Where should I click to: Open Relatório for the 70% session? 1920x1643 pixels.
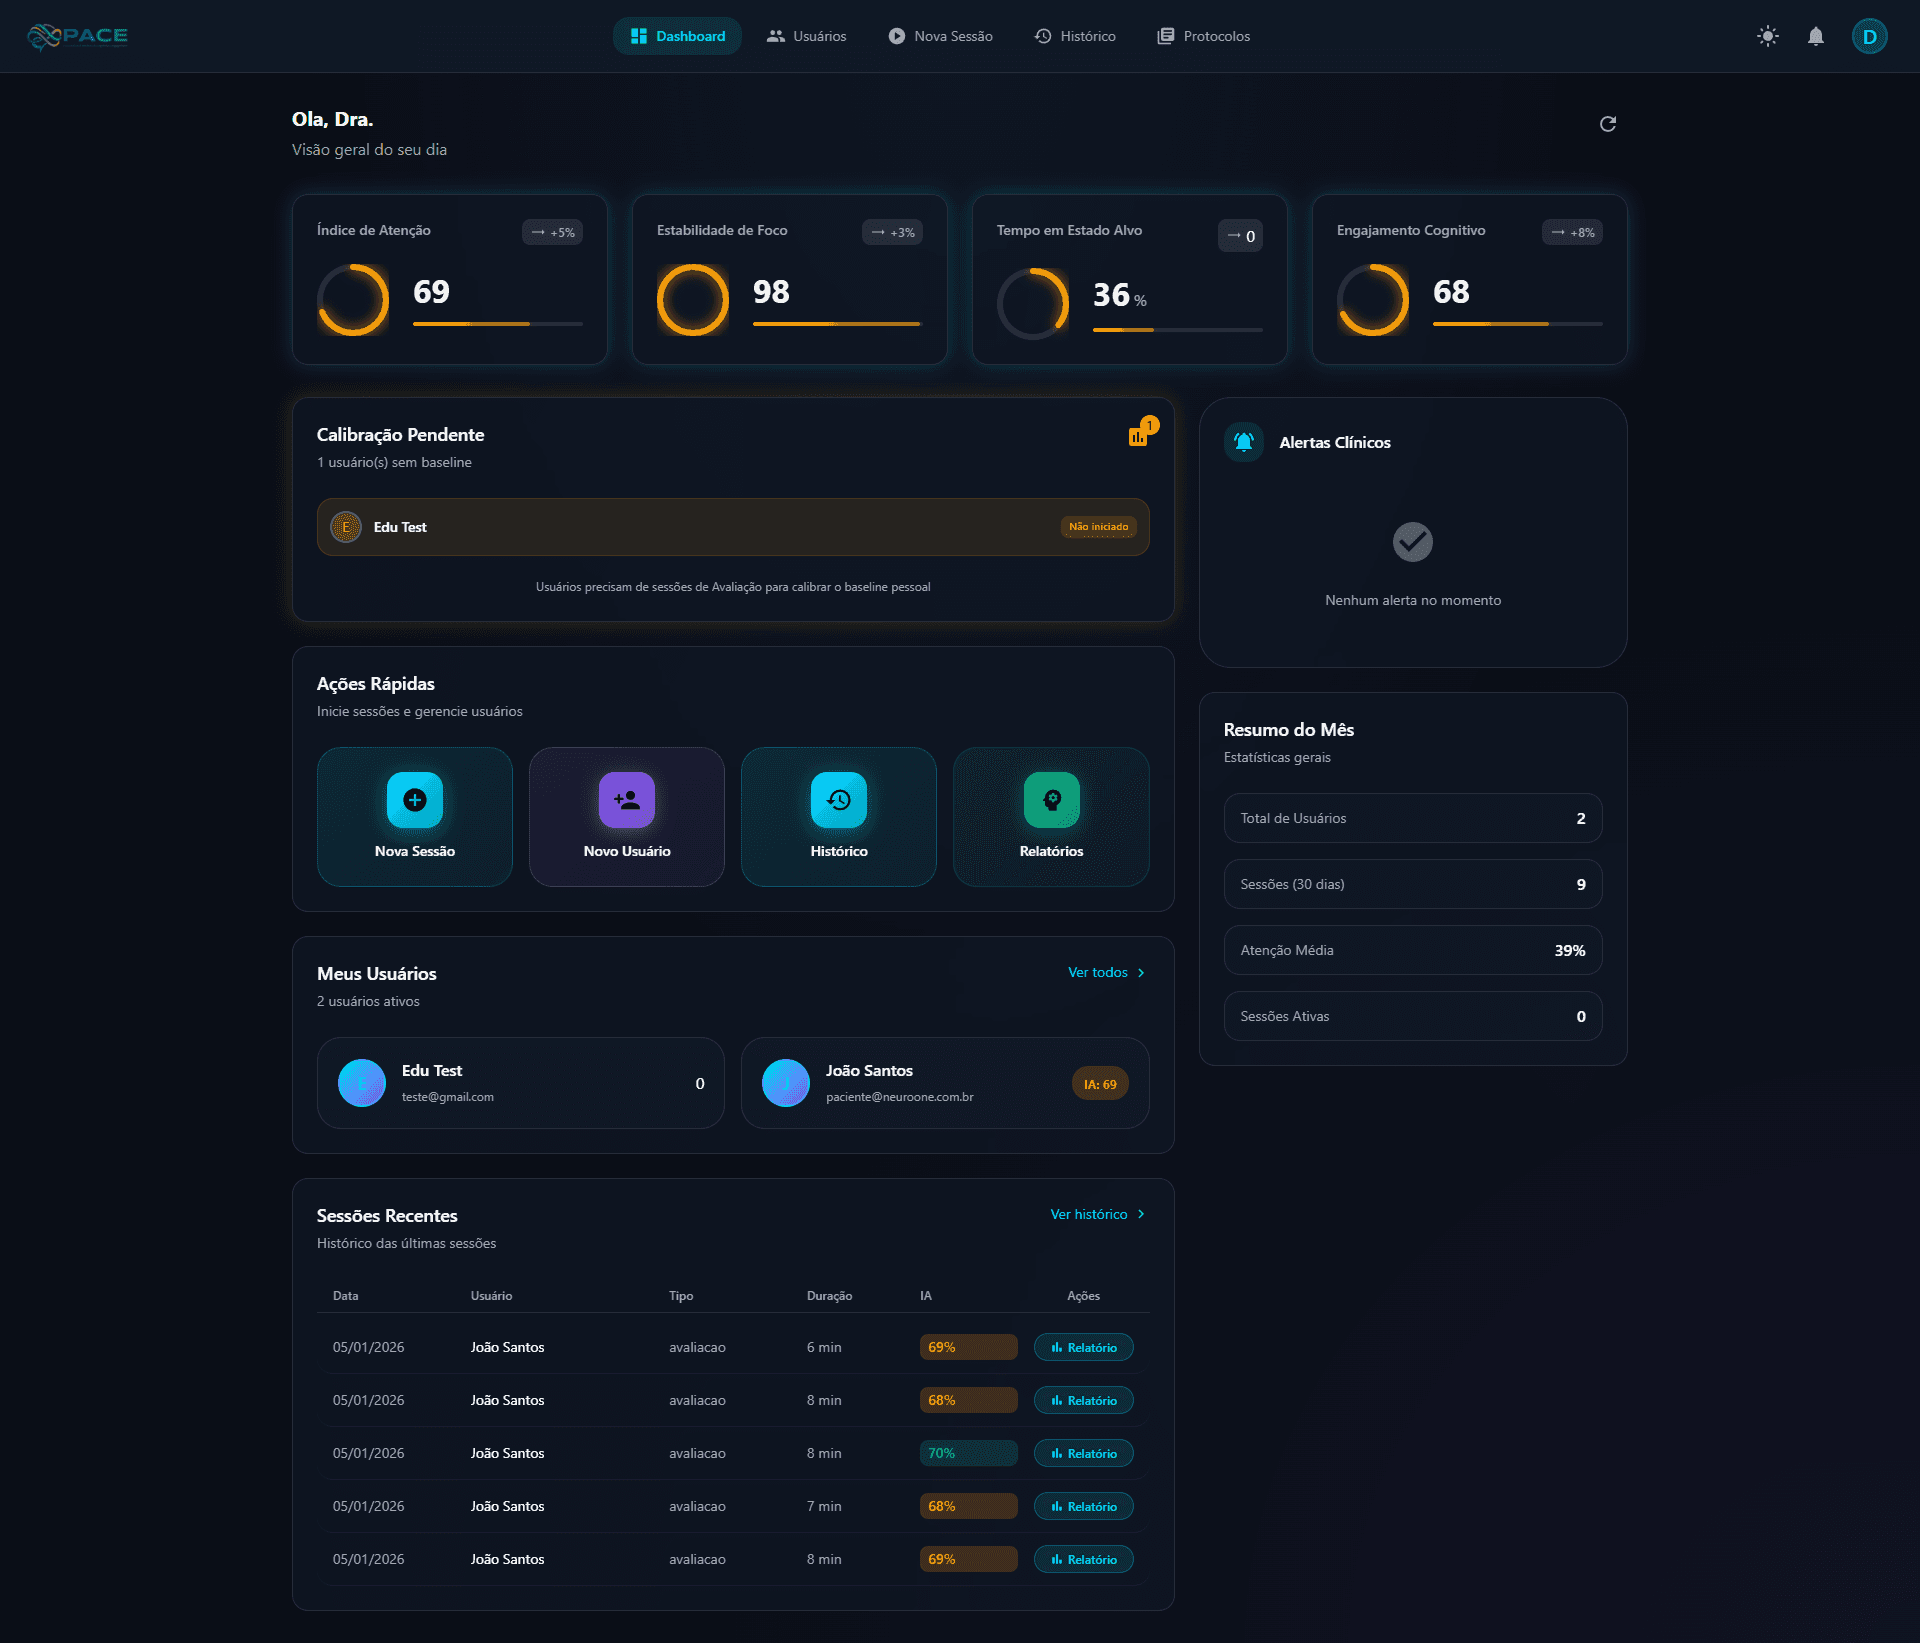1084,1453
